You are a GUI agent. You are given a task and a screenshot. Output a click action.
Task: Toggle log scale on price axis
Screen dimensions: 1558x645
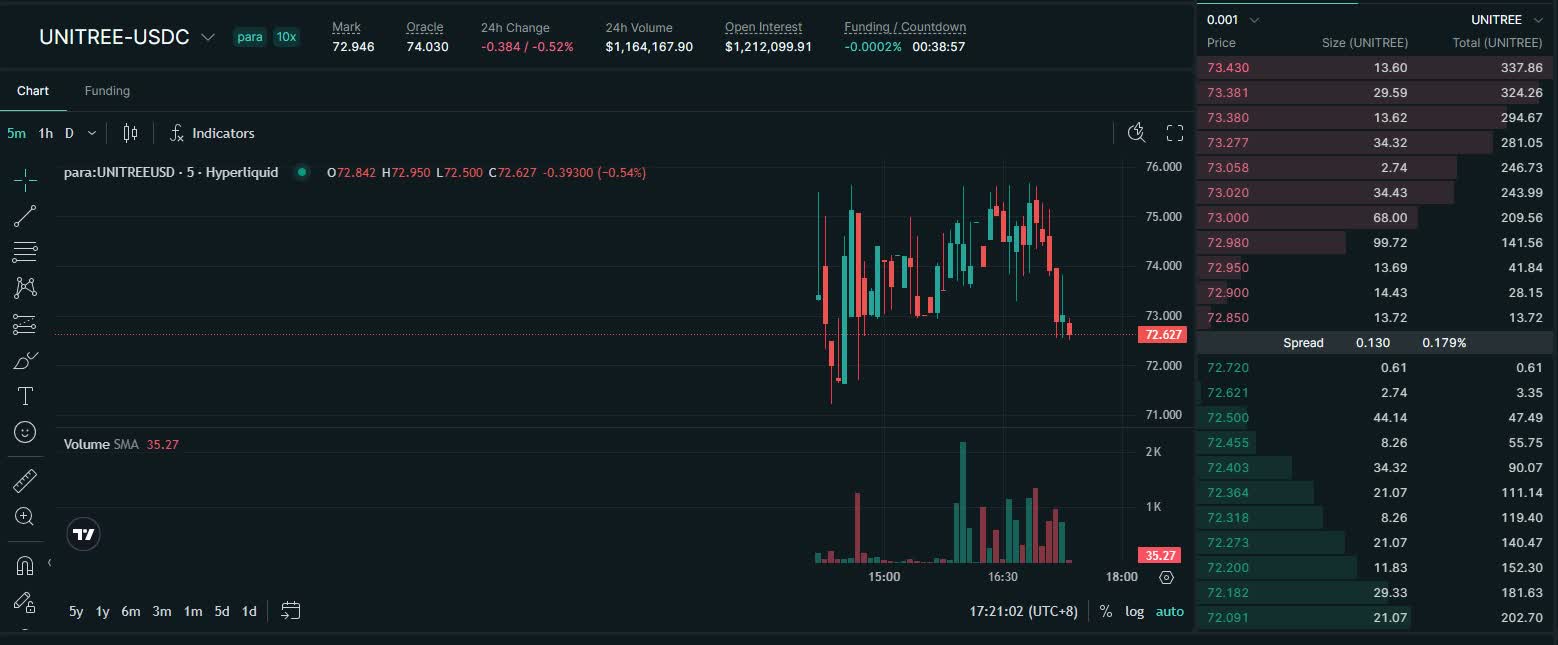pos(1134,611)
